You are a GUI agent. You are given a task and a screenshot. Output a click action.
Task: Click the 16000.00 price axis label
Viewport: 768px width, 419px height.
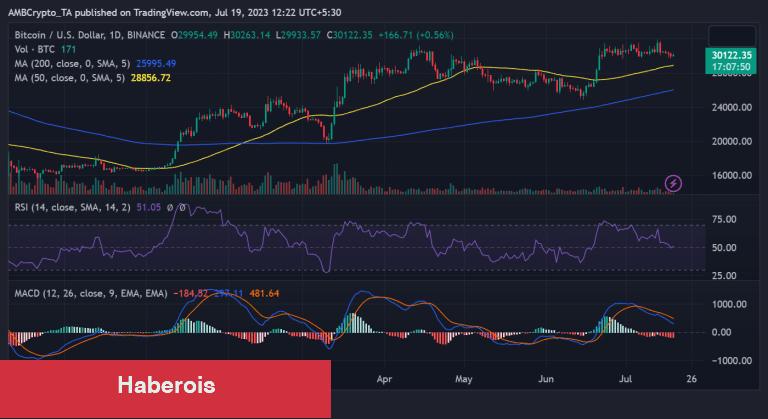[731, 175]
